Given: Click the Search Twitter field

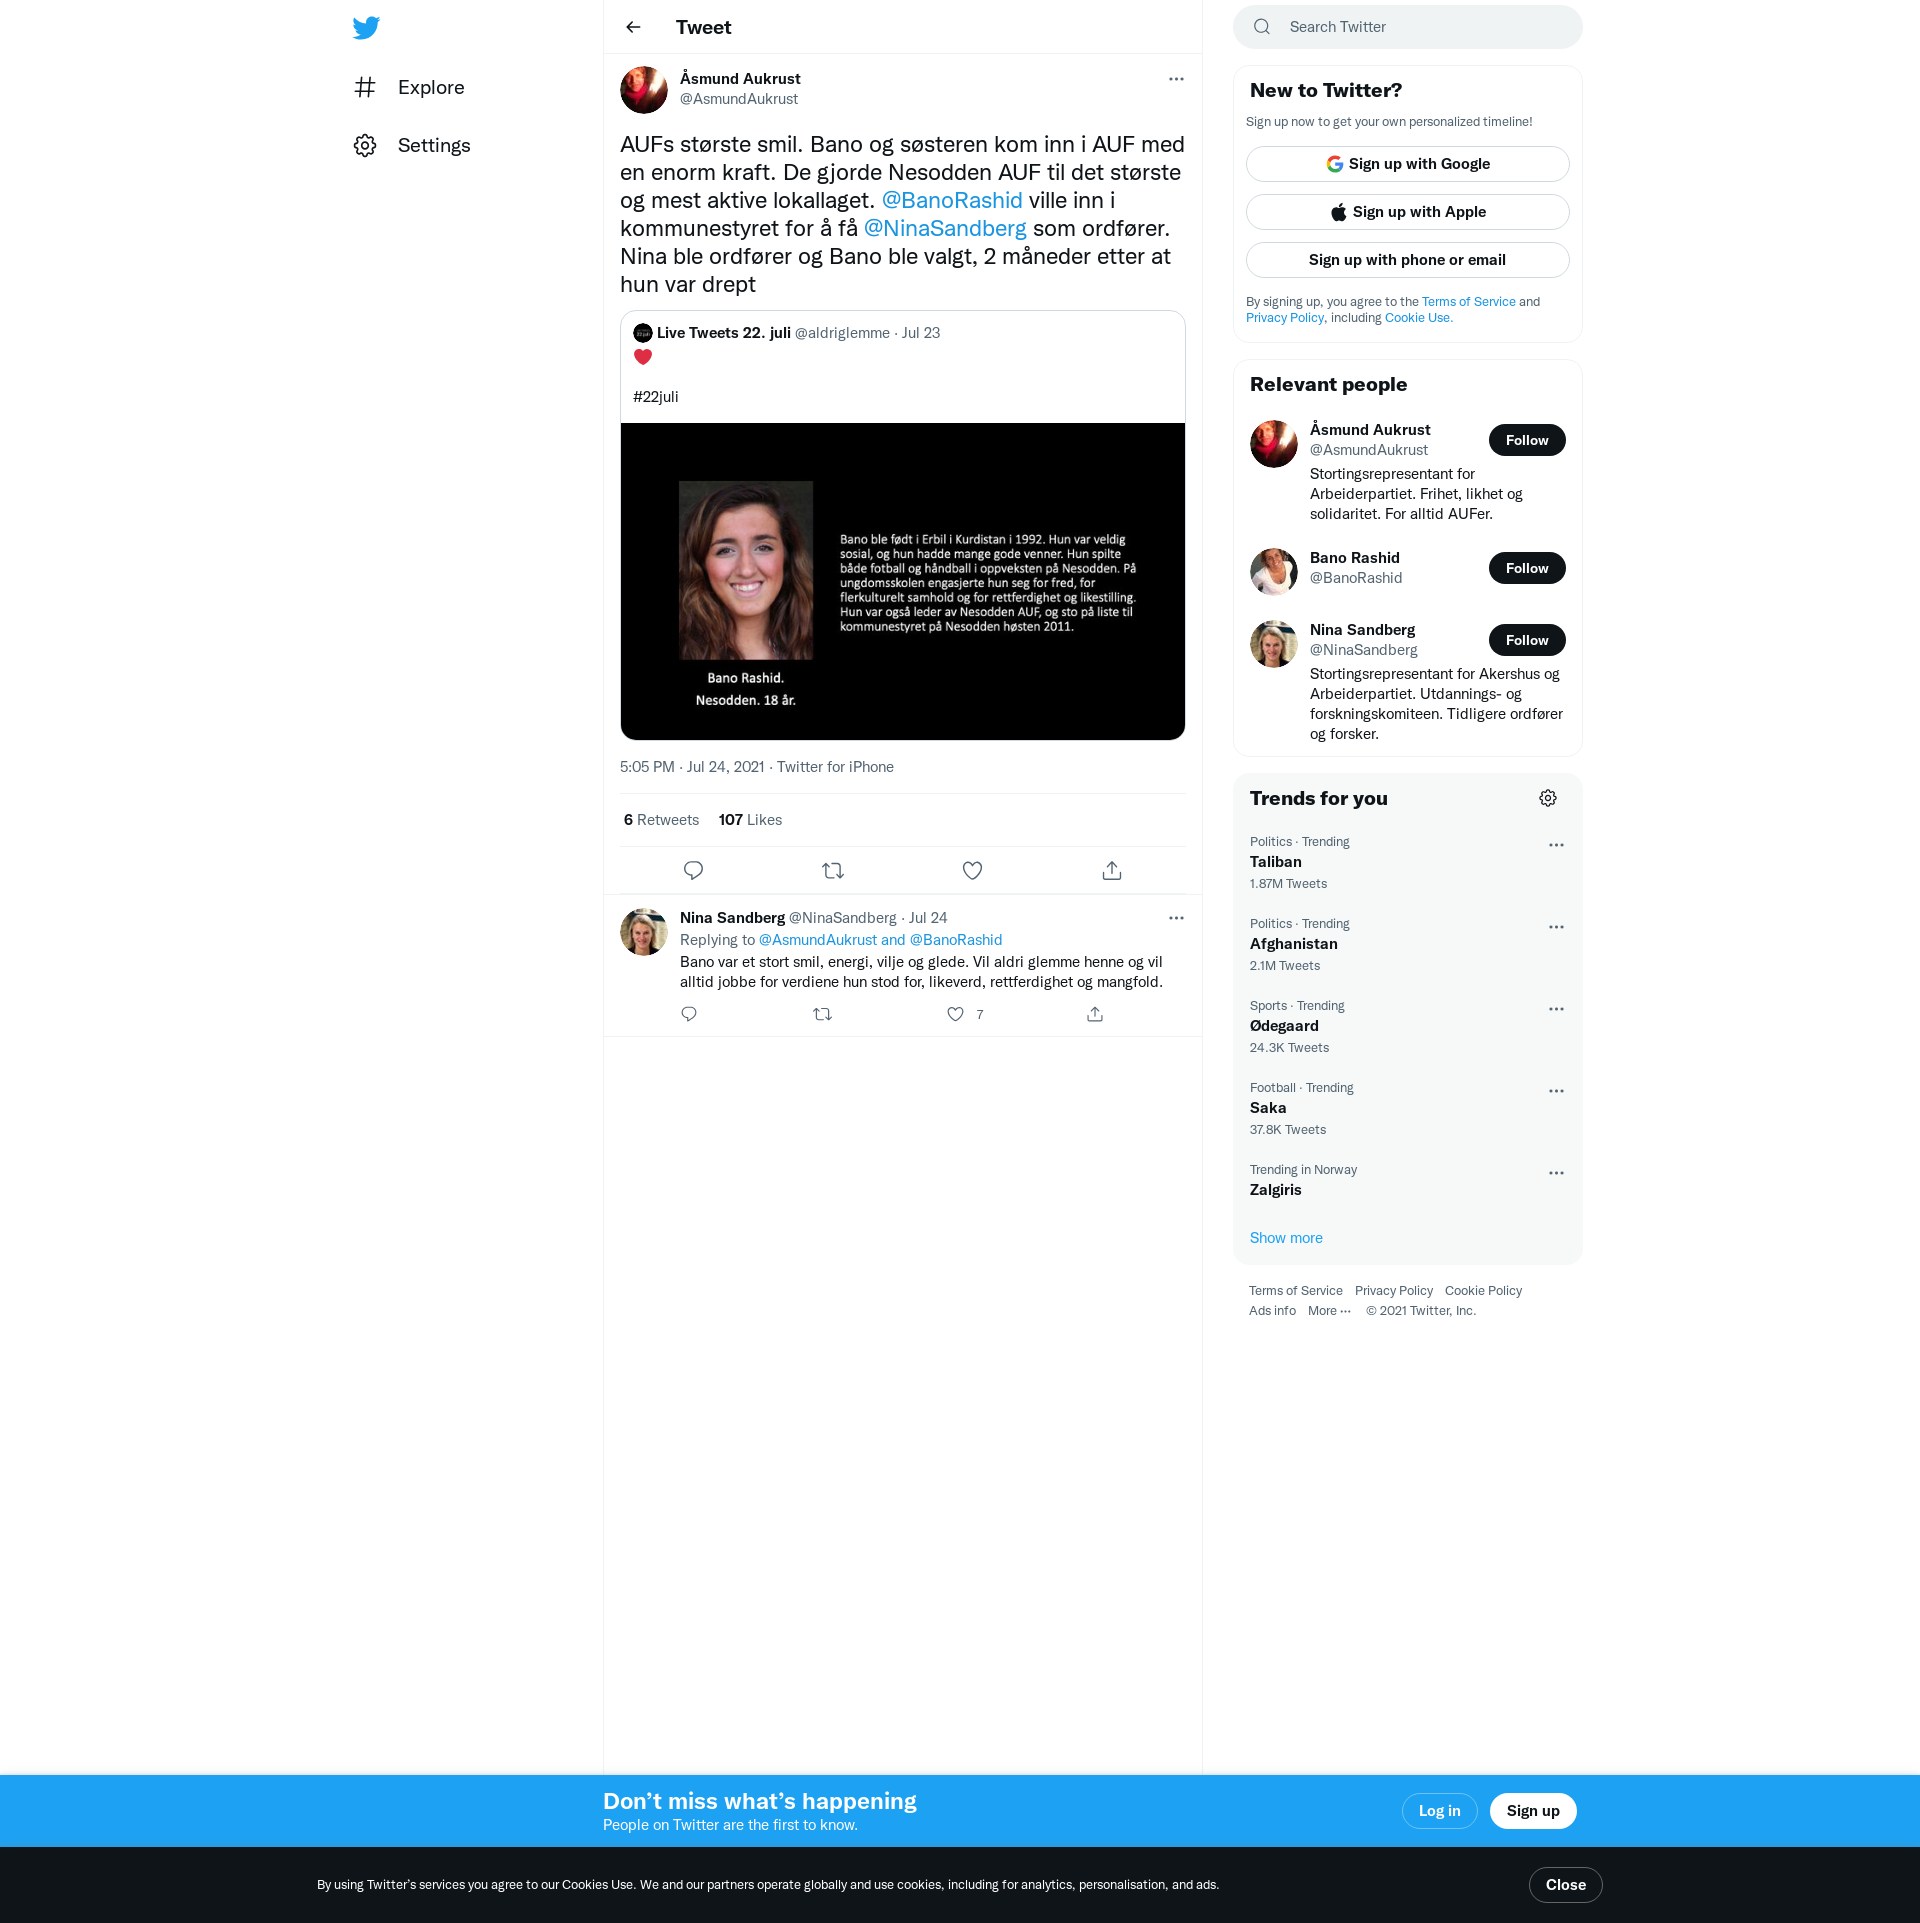Looking at the screenshot, I should tap(1407, 27).
